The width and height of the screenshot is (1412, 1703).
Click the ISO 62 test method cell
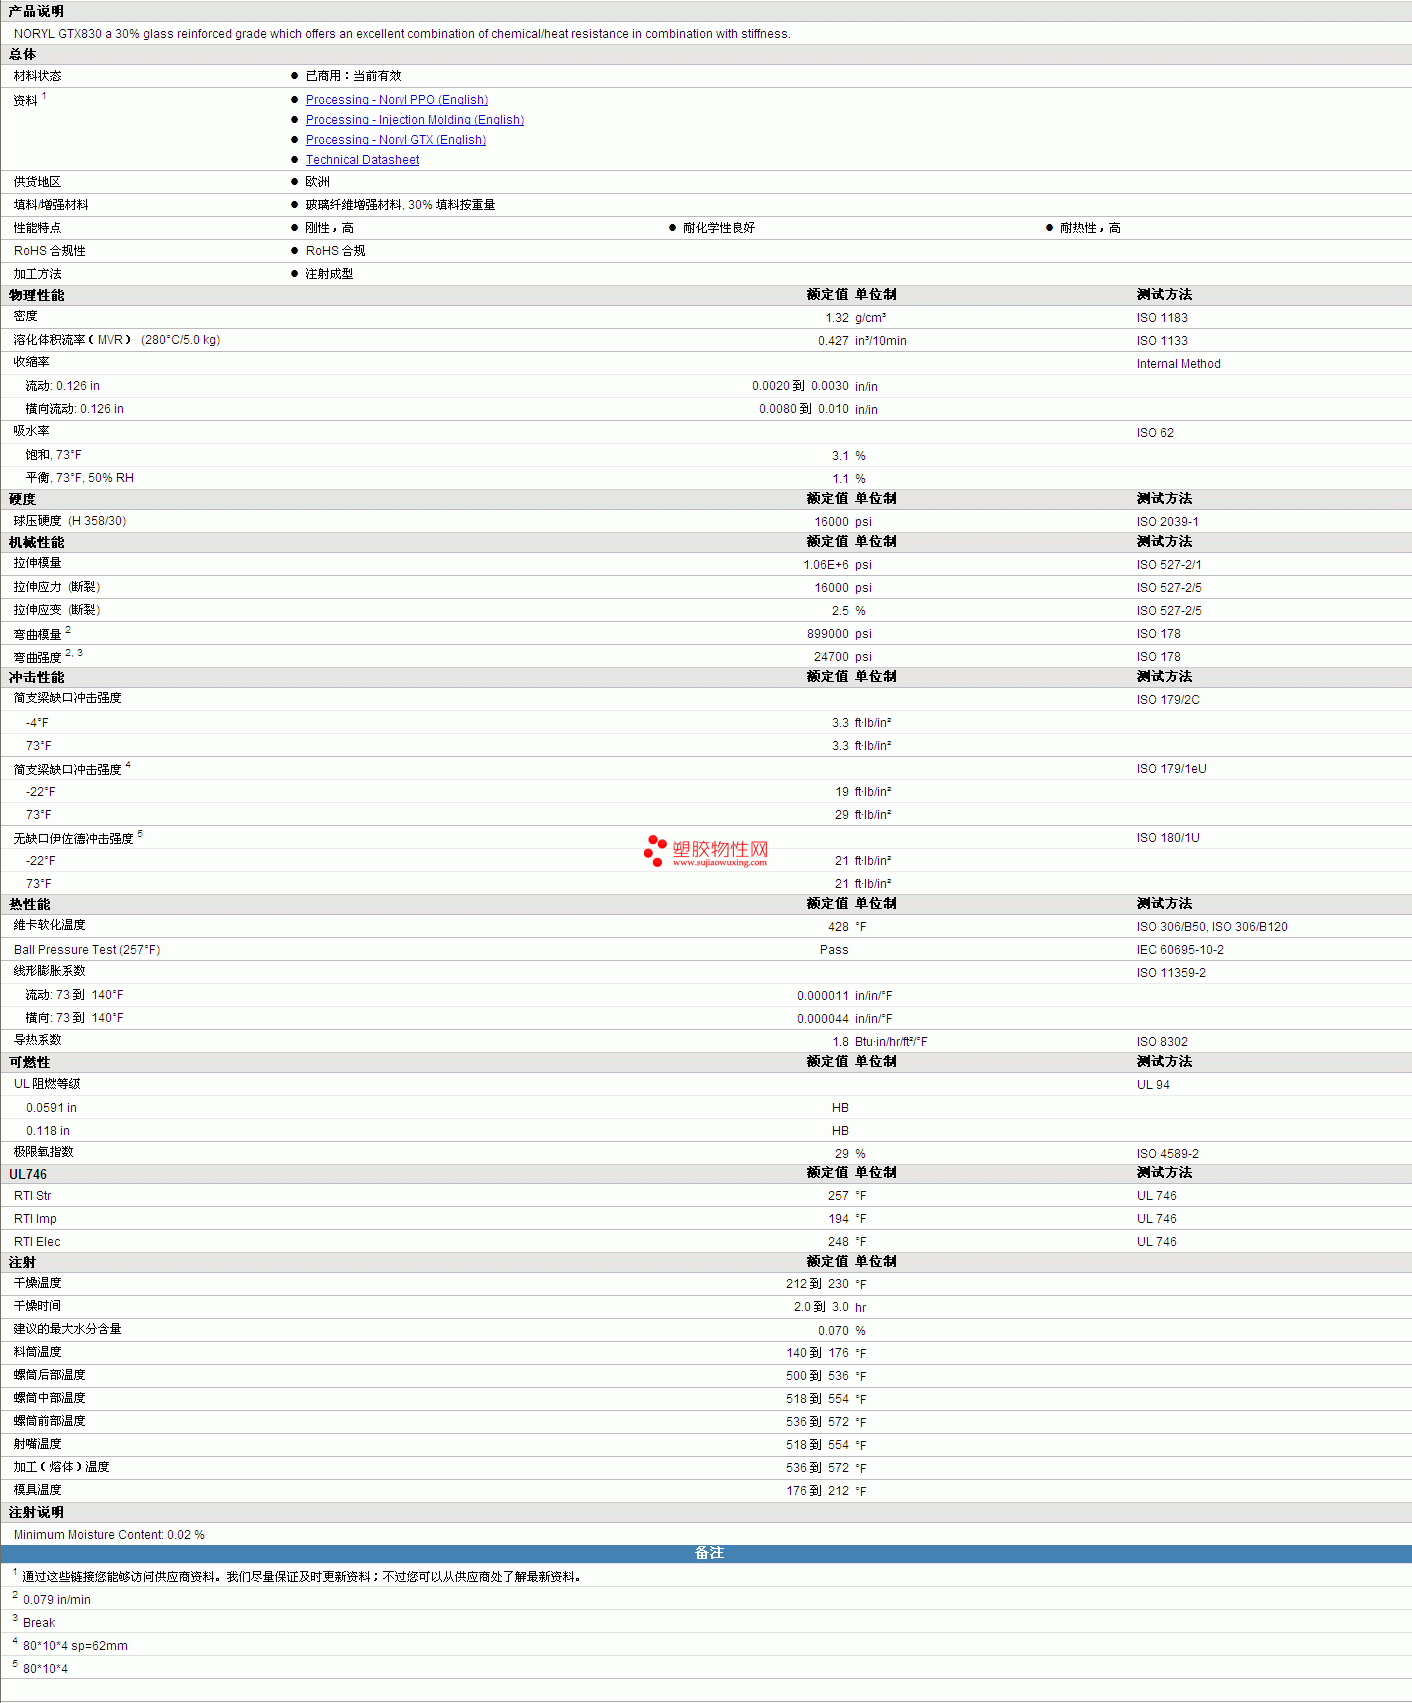coord(1155,433)
